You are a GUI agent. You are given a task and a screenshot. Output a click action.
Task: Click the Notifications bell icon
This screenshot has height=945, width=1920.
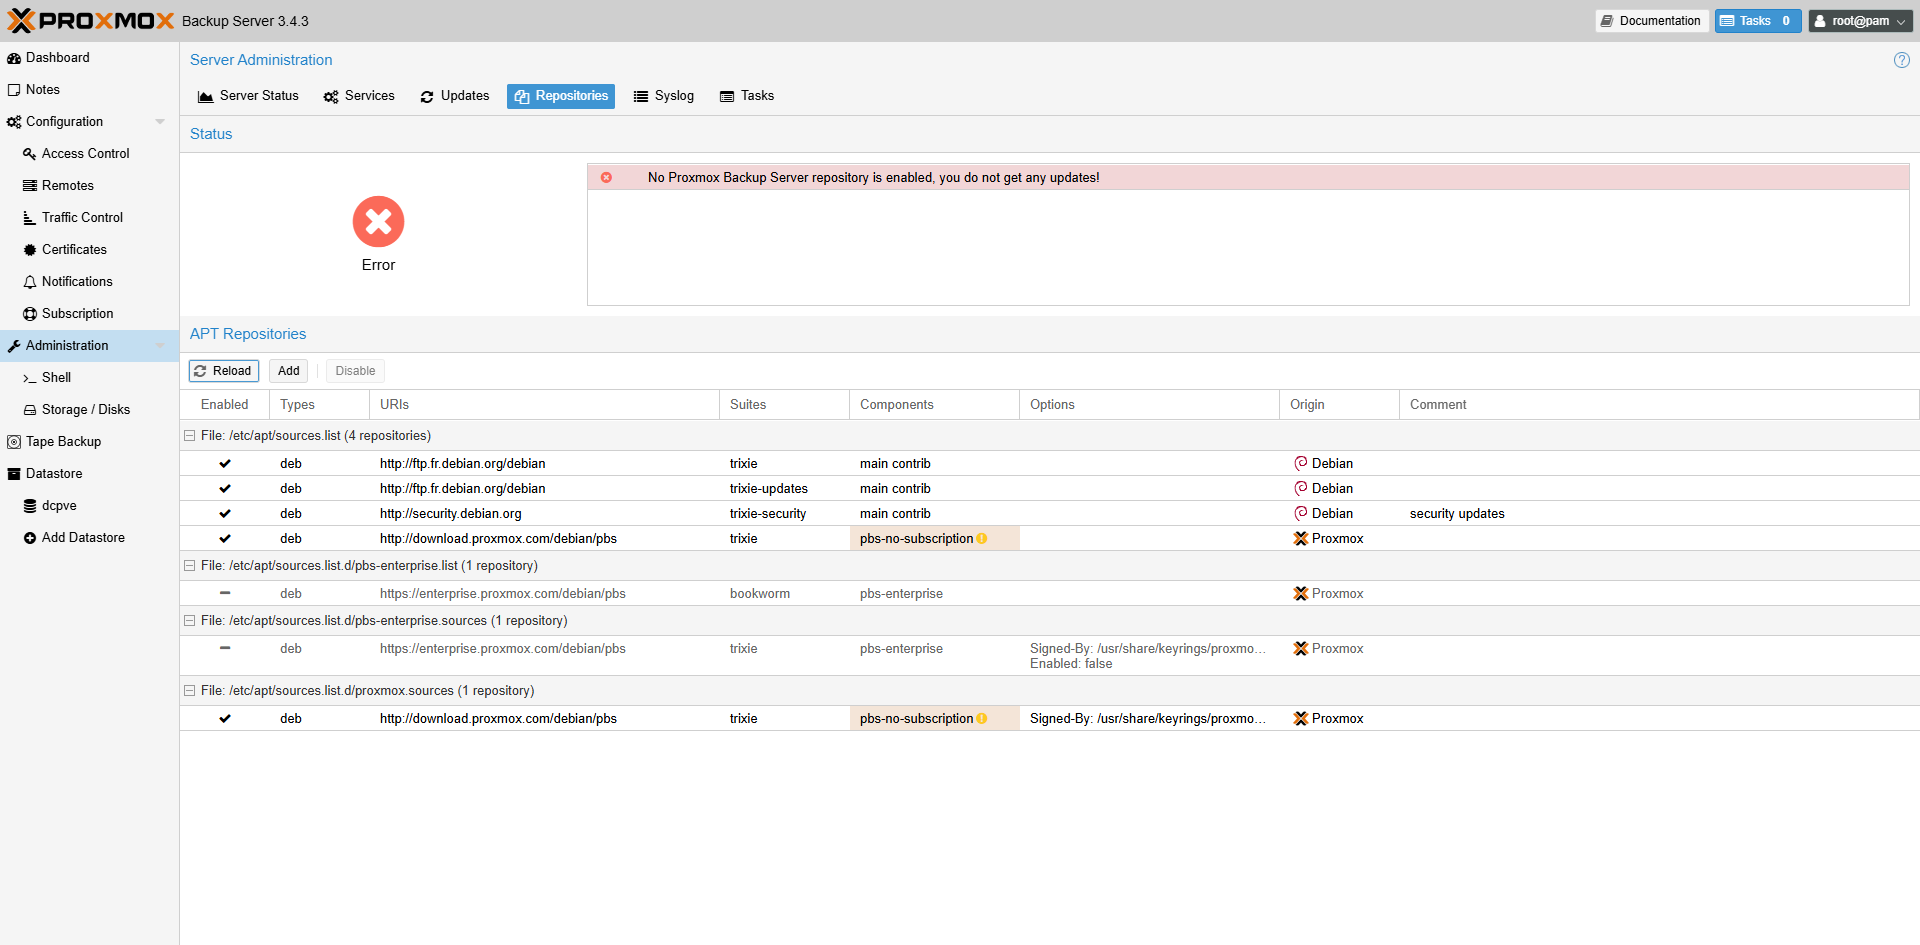(x=30, y=282)
